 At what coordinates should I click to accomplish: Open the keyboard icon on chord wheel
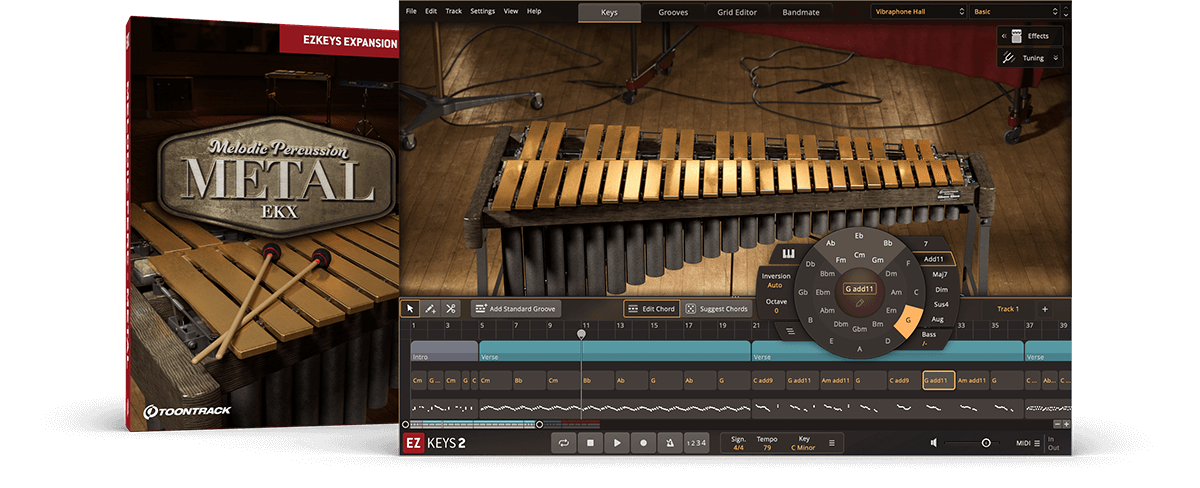coord(788,253)
